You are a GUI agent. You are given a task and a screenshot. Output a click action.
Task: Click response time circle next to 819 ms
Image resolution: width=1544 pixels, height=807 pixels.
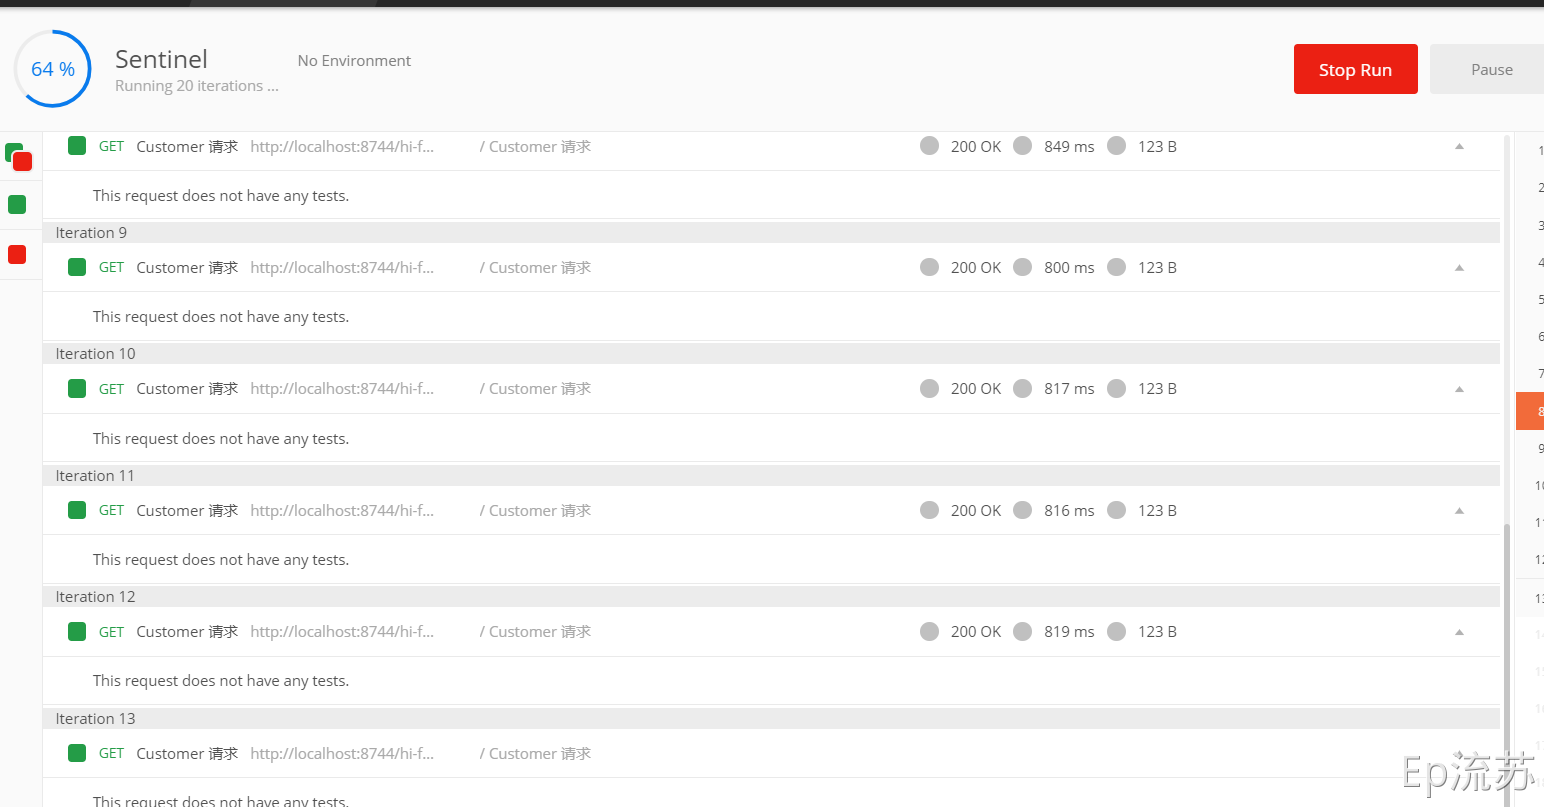[1022, 631]
